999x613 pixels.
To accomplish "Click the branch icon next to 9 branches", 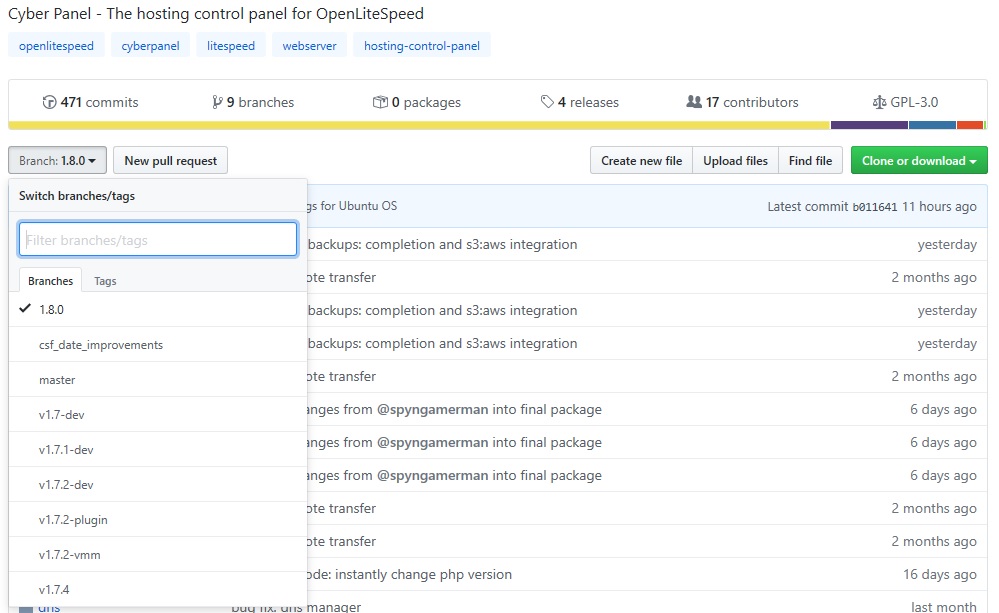I will coord(216,102).
